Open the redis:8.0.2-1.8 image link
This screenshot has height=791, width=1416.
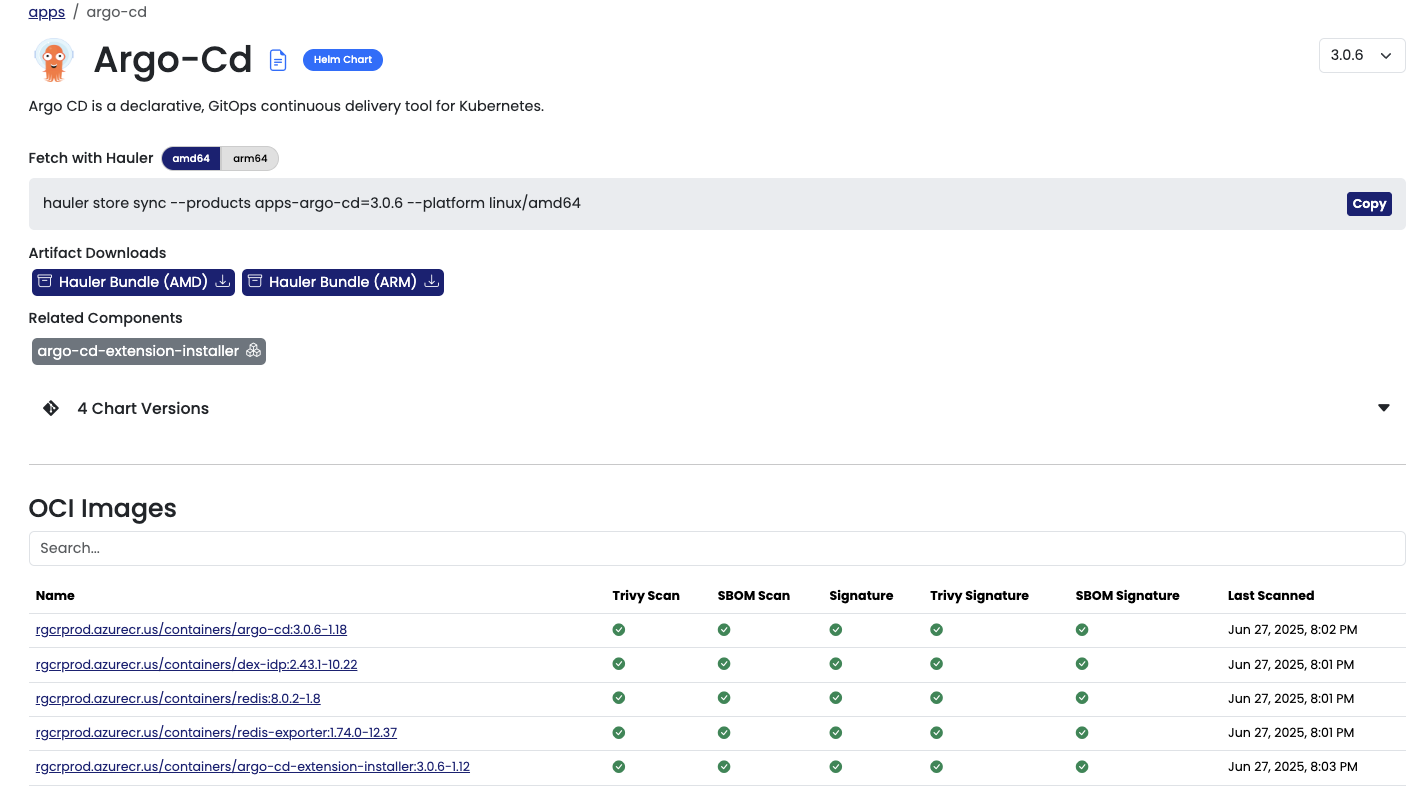178,698
